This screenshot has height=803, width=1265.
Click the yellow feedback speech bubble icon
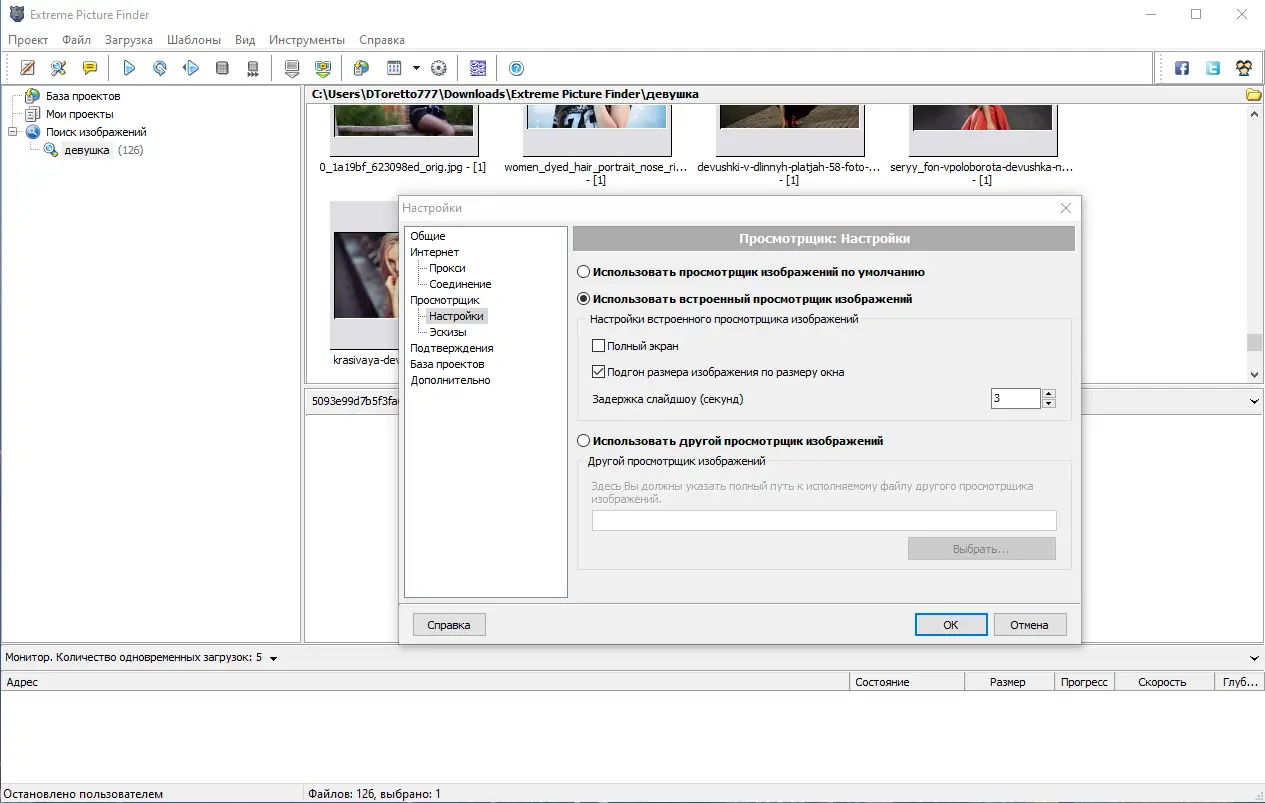pos(91,67)
